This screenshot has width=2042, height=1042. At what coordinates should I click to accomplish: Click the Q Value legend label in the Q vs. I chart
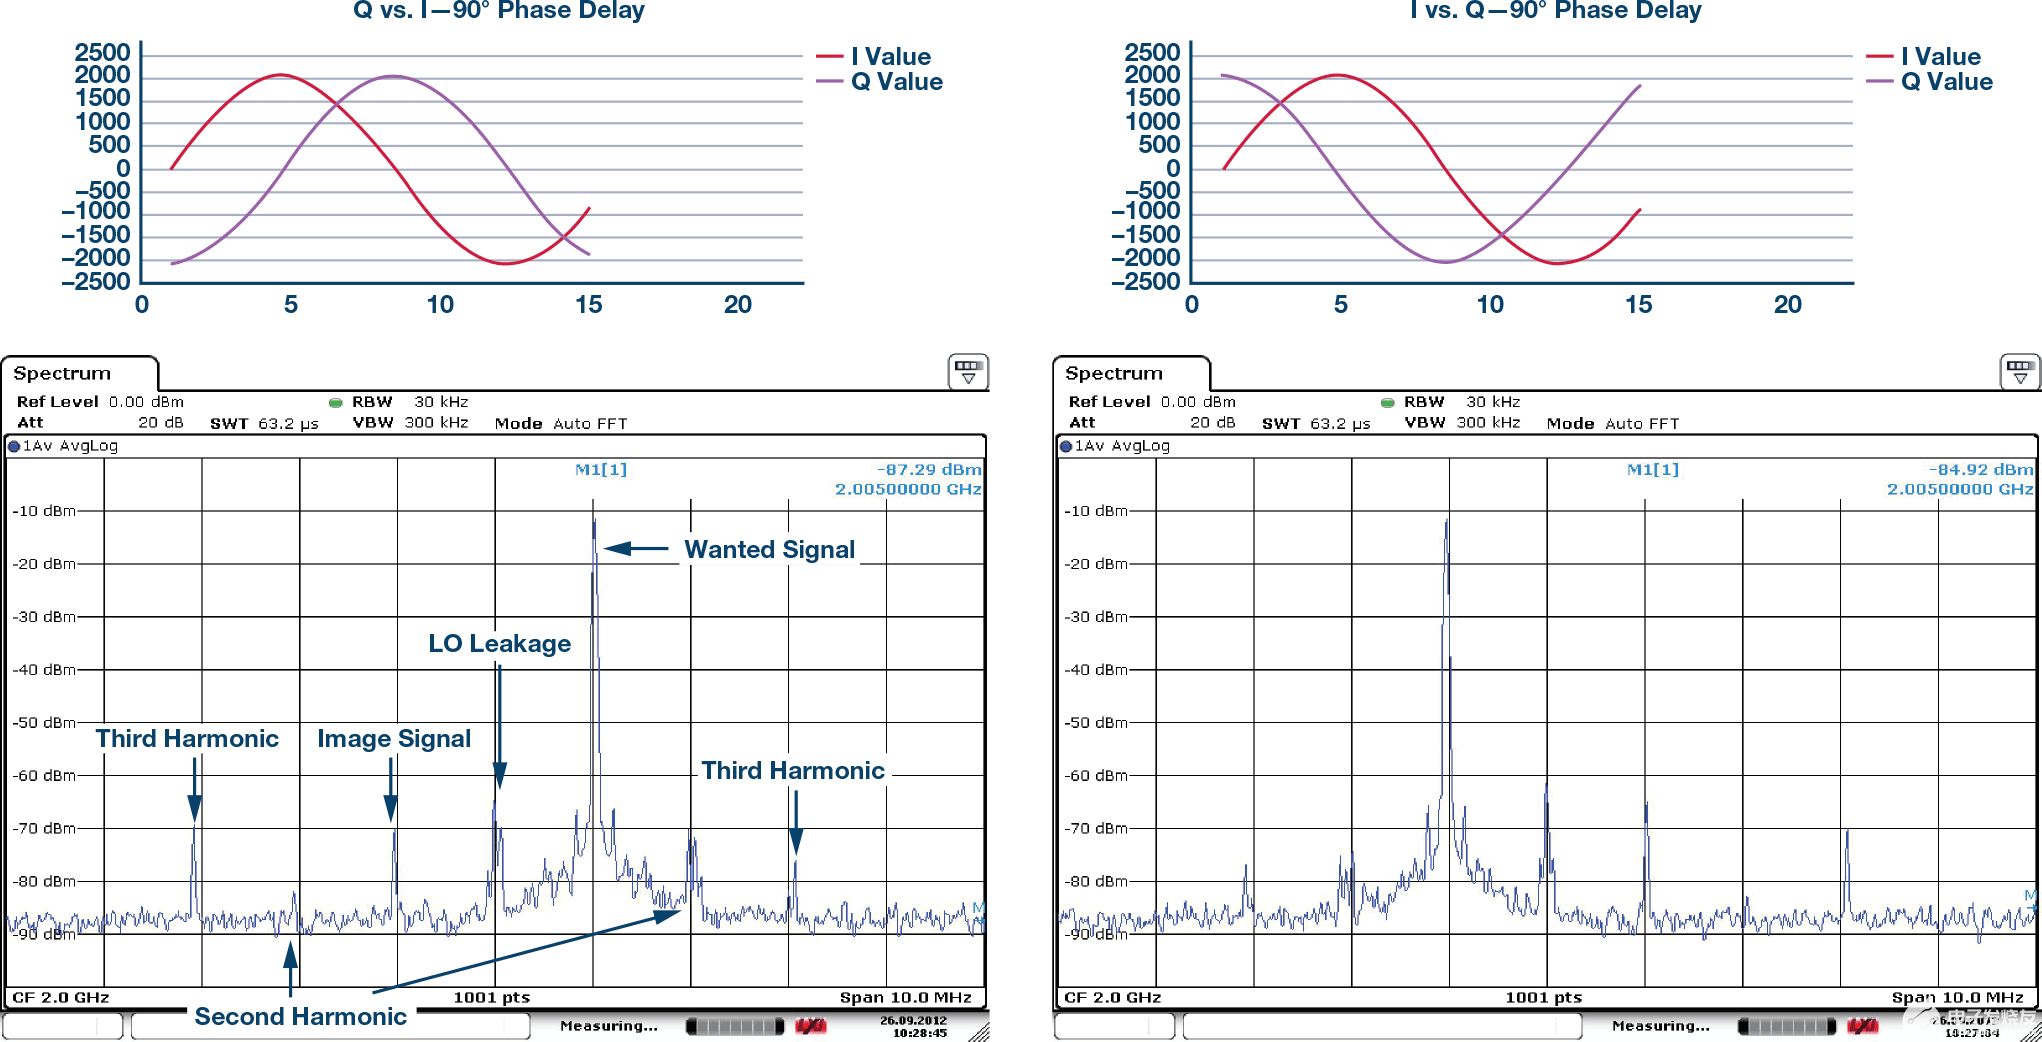tap(897, 82)
